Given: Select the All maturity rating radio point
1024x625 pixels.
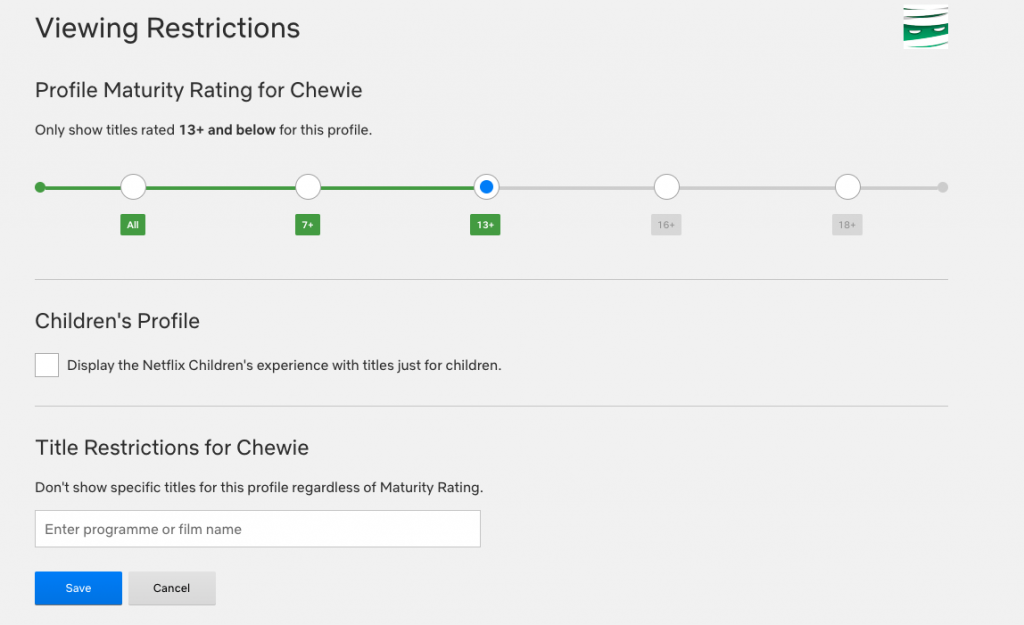Looking at the screenshot, I should (133, 187).
